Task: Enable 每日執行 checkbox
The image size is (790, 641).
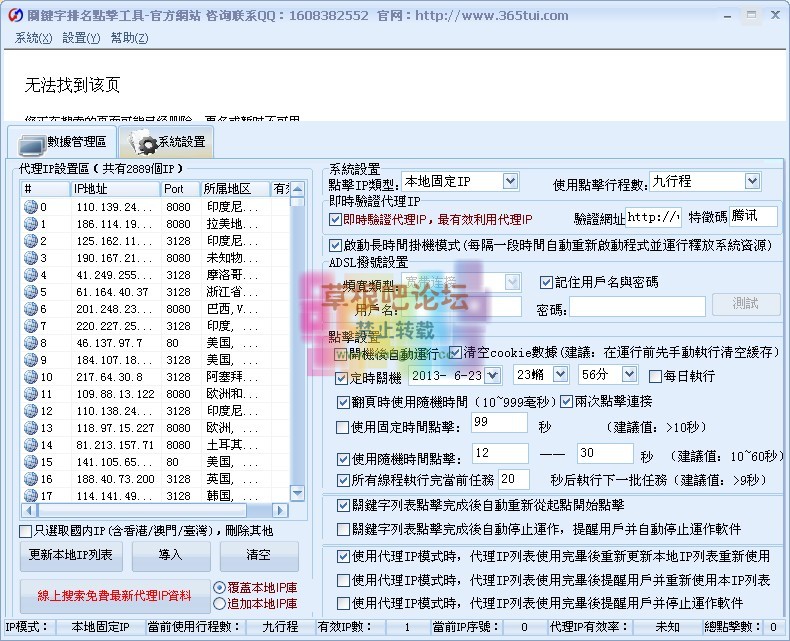Action: pos(655,376)
